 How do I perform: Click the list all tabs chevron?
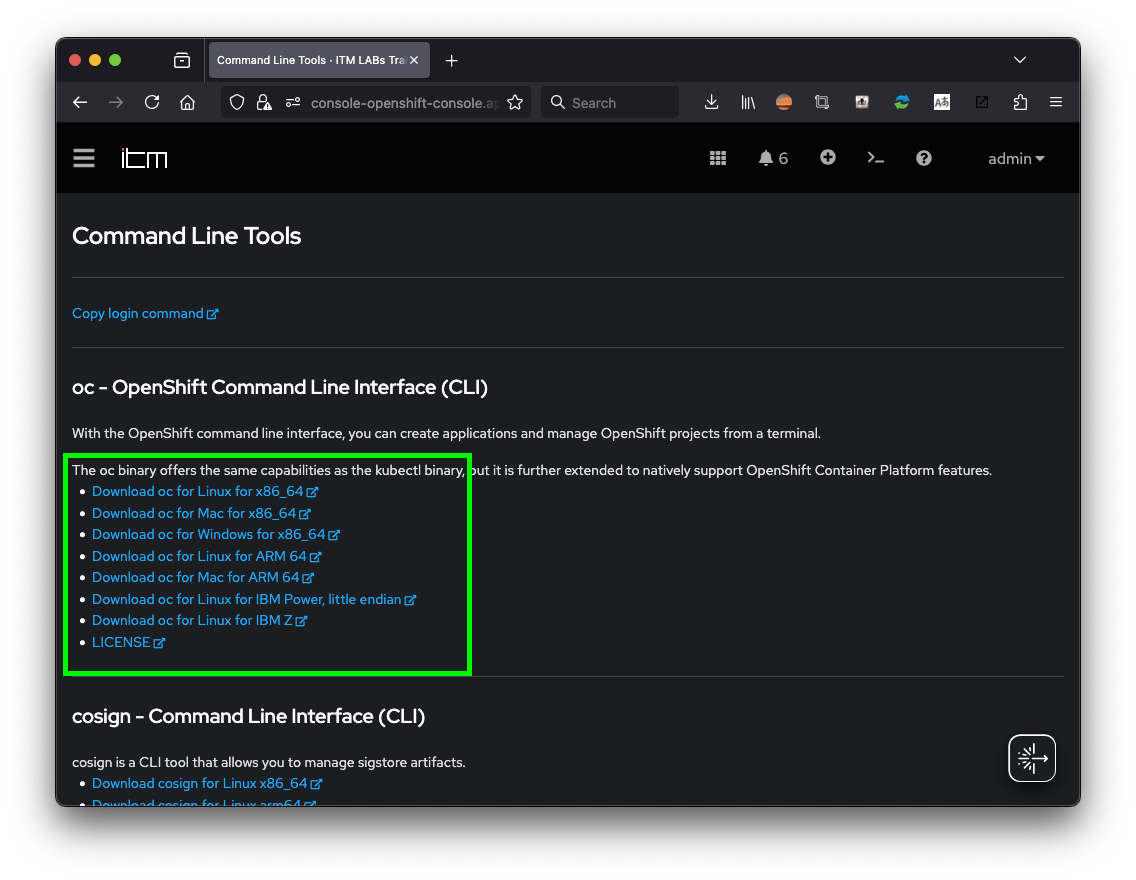(1019, 59)
